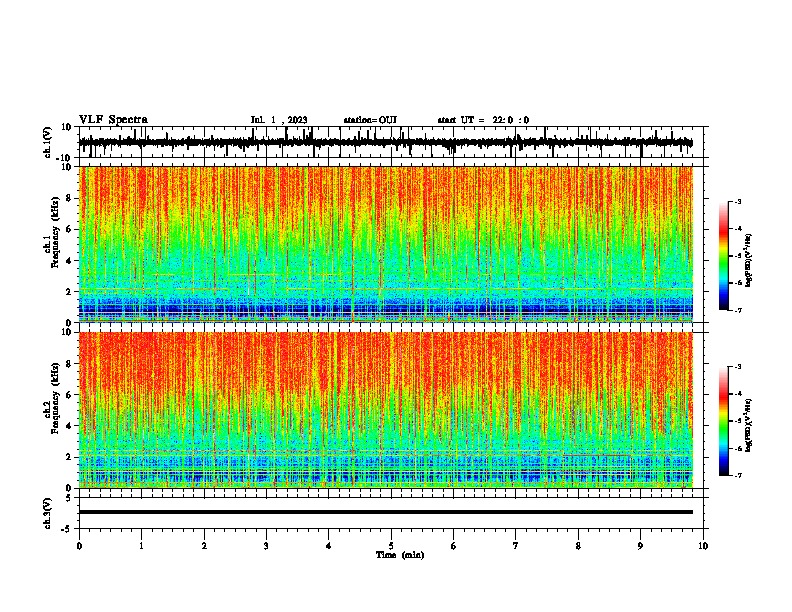Select the date text "Jul 1, 2023"
The image size is (792, 612).
(279, 120)
